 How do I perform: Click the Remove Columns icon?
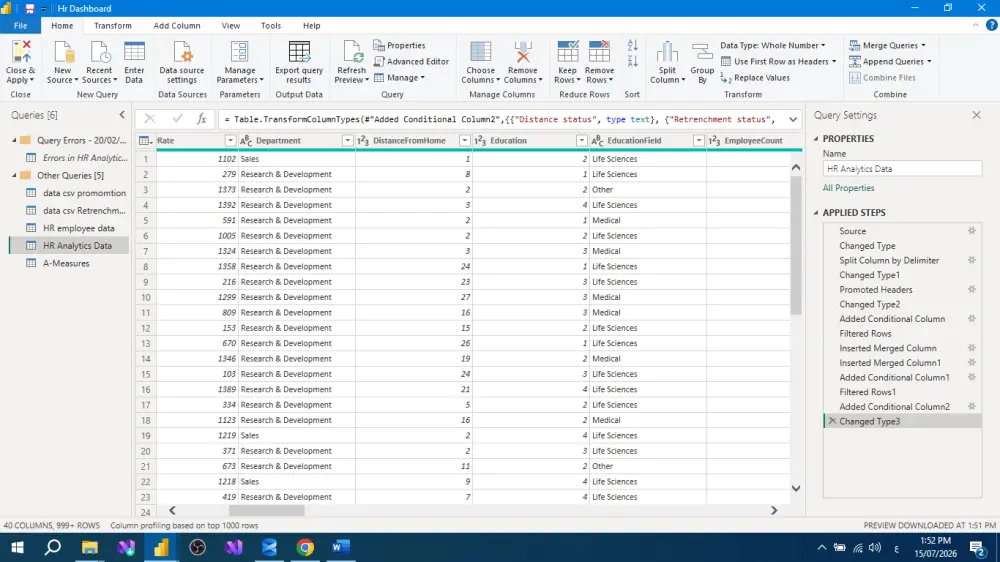point(523,52)
